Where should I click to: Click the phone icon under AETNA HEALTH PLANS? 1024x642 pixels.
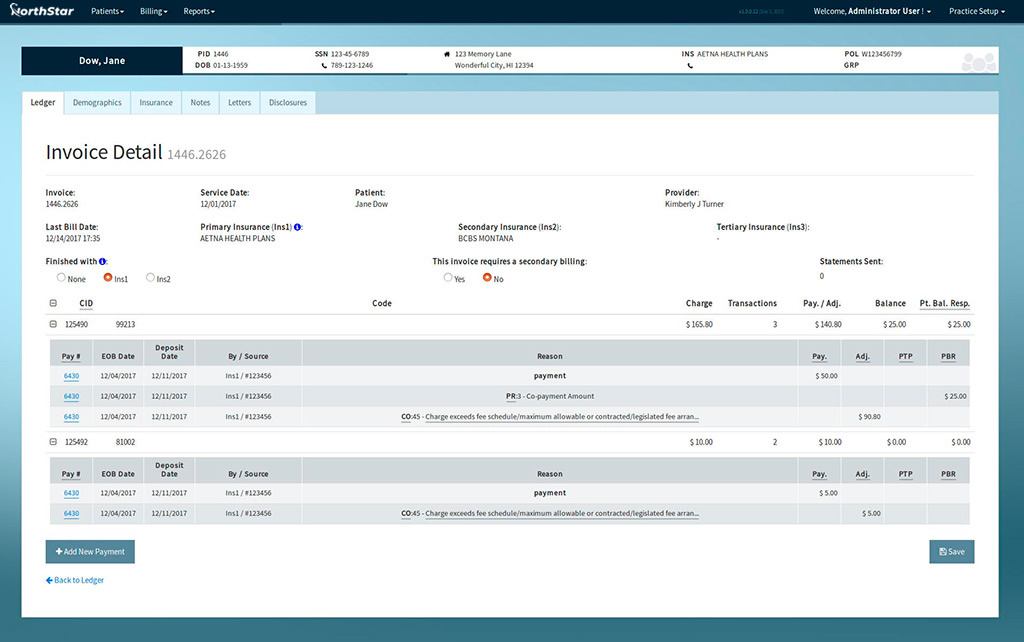pos(691,66)
